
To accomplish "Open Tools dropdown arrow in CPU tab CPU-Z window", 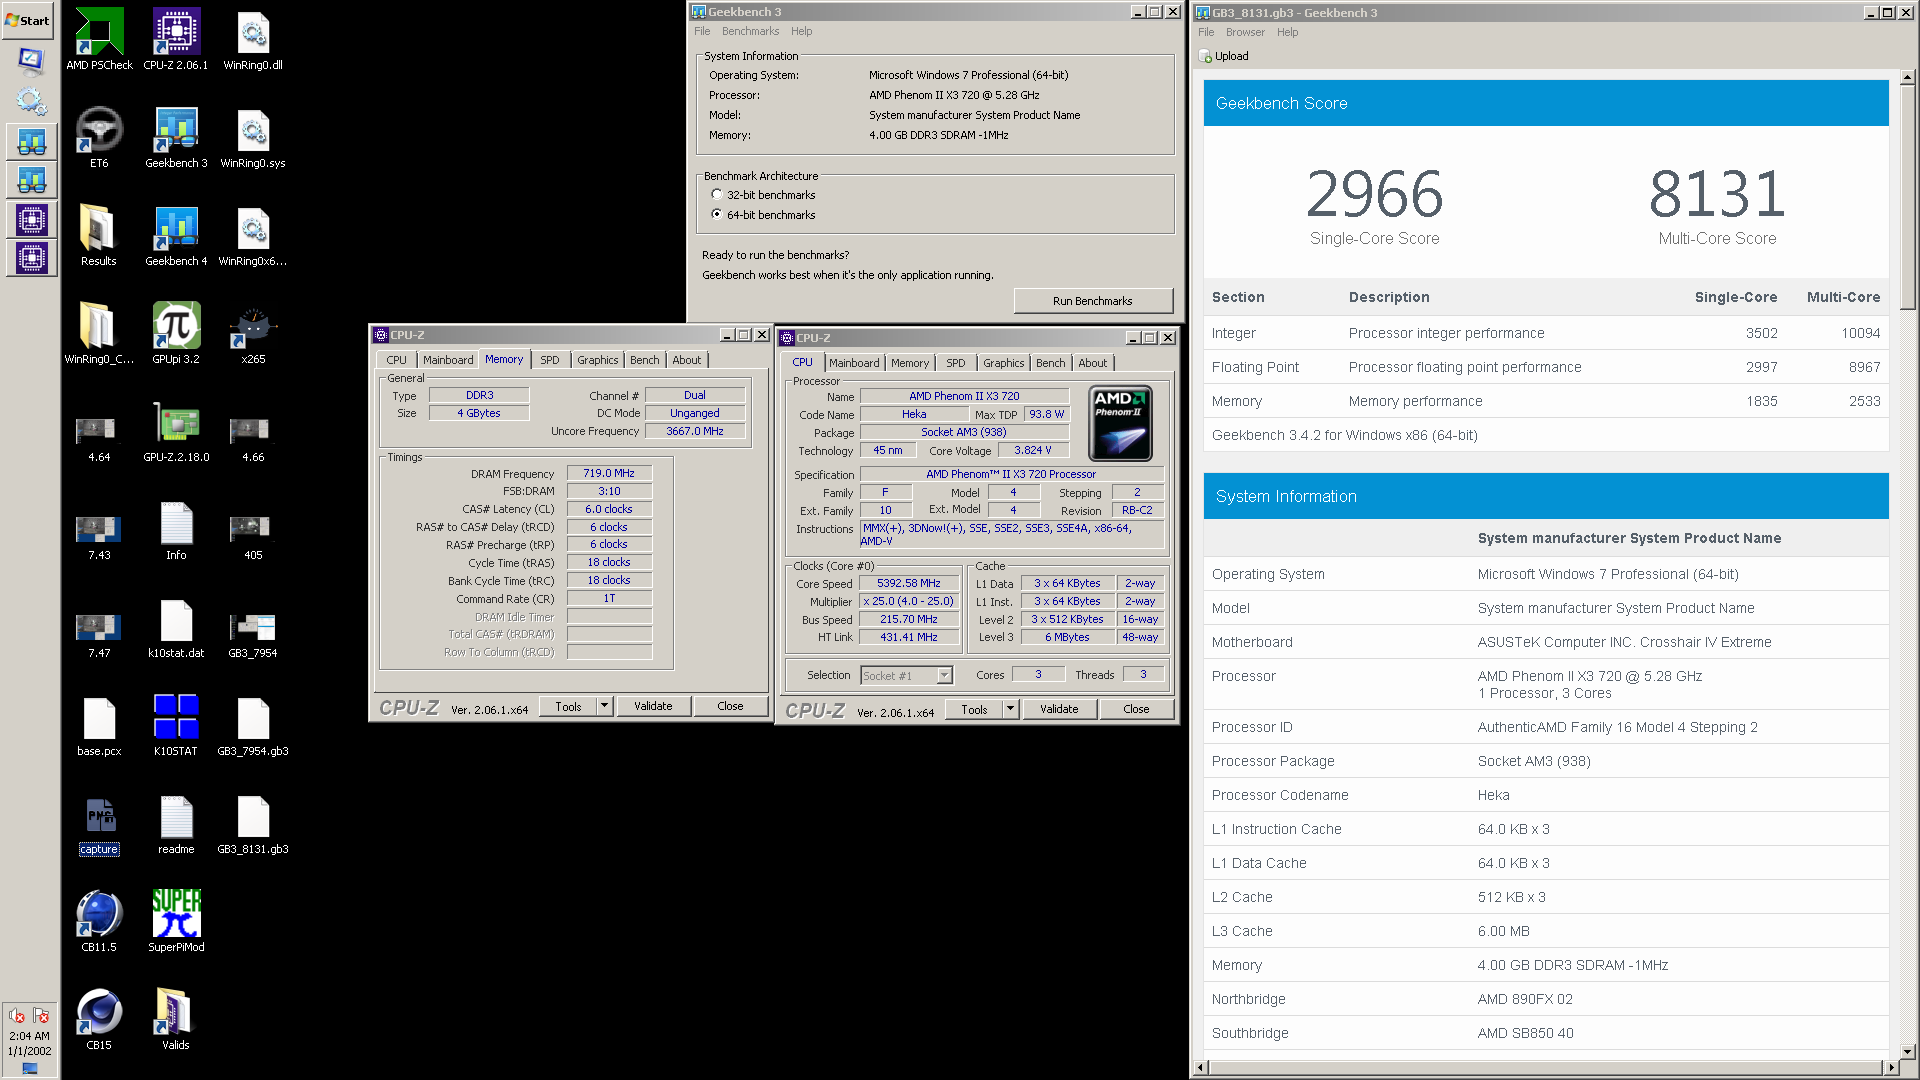I will pyautogui.click(x=1010, y=709).
